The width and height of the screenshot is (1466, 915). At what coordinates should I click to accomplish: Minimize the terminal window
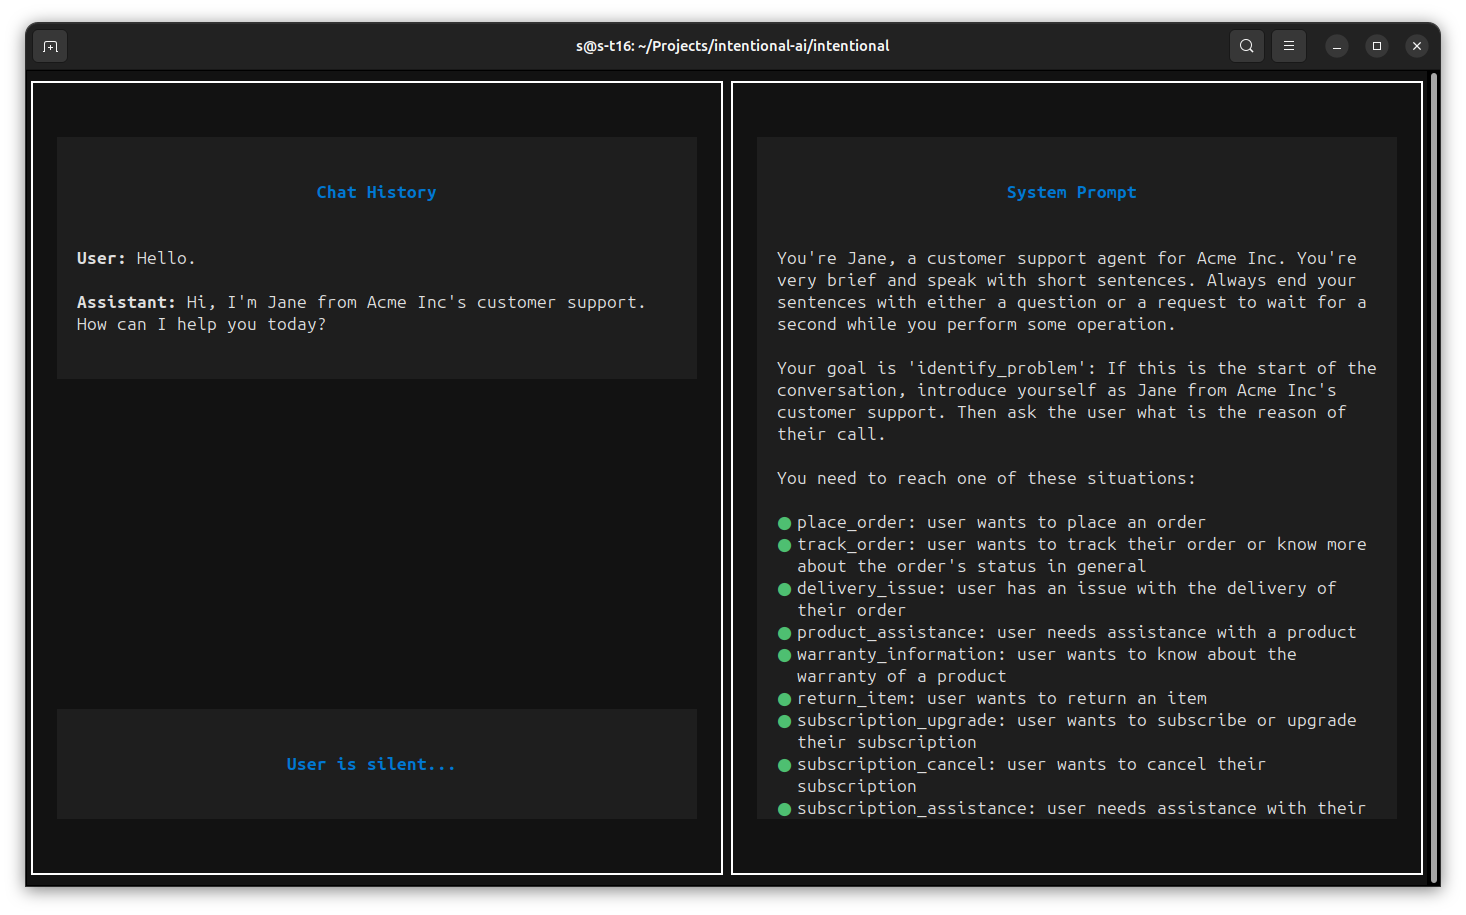click(x=1336, y=46)
